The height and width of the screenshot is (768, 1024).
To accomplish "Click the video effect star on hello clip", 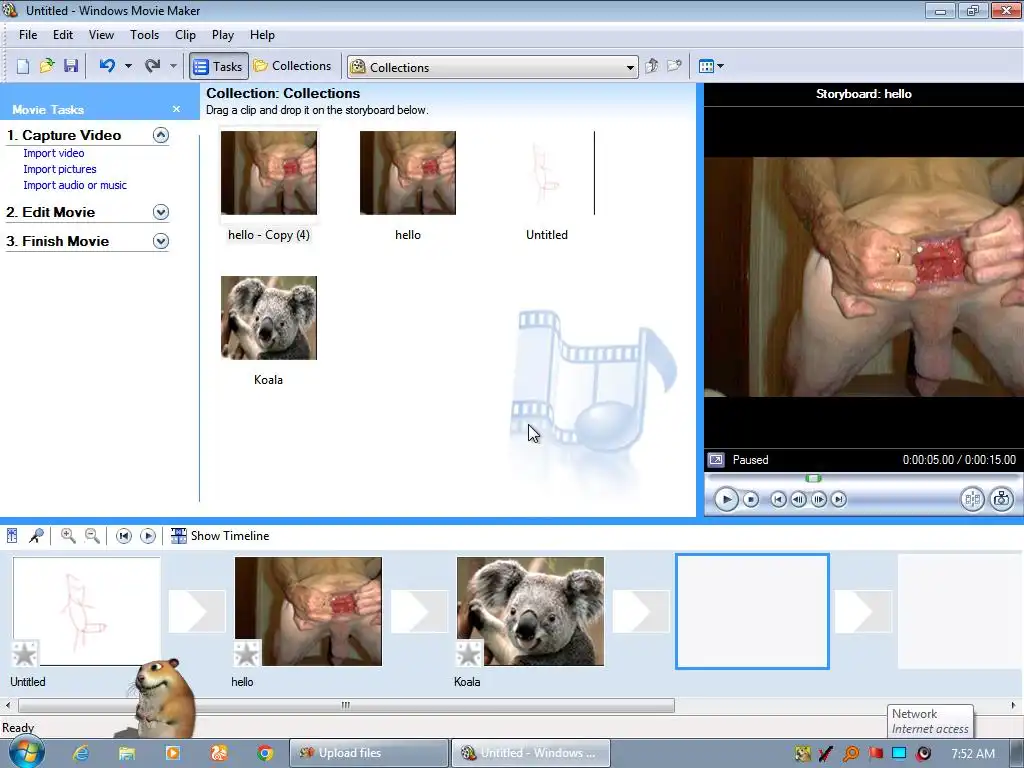I will 247,653.
